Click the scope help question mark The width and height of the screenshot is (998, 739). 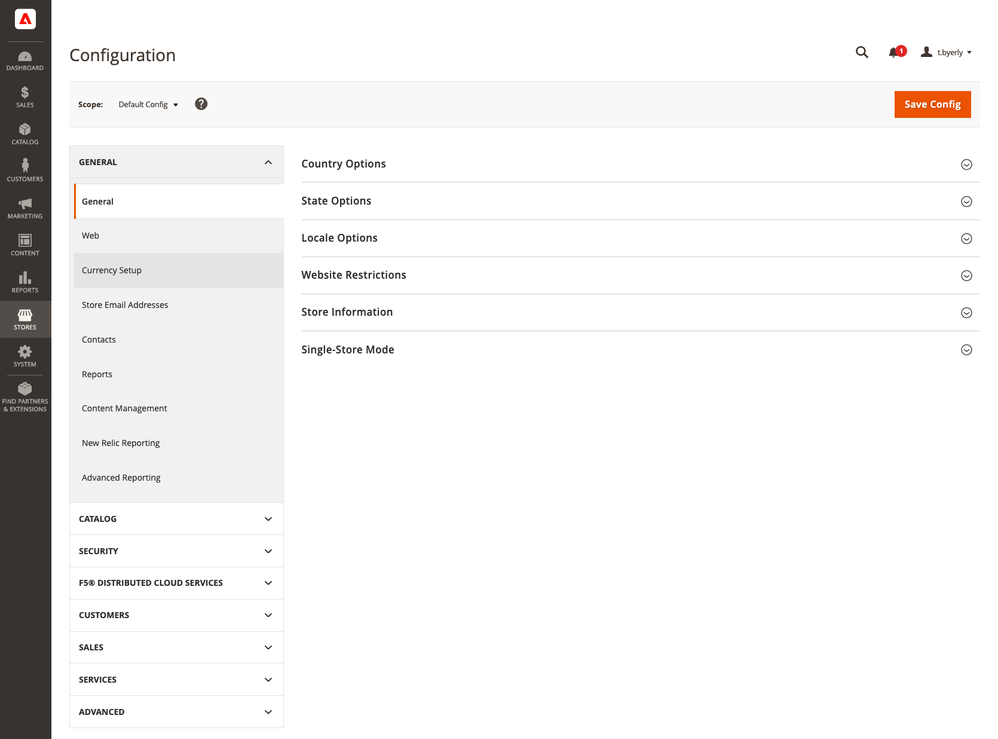[x=201, y=104]
